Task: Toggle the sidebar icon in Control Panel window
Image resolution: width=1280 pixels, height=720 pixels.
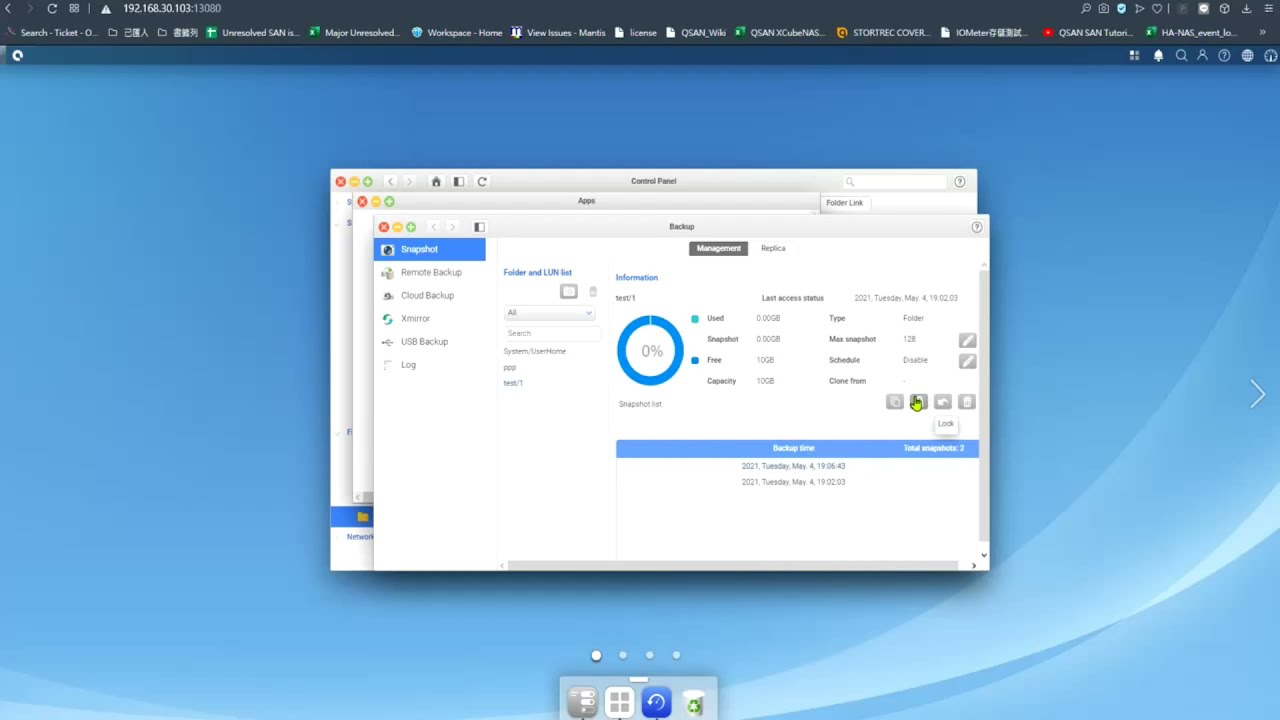Action: point(459,182)
